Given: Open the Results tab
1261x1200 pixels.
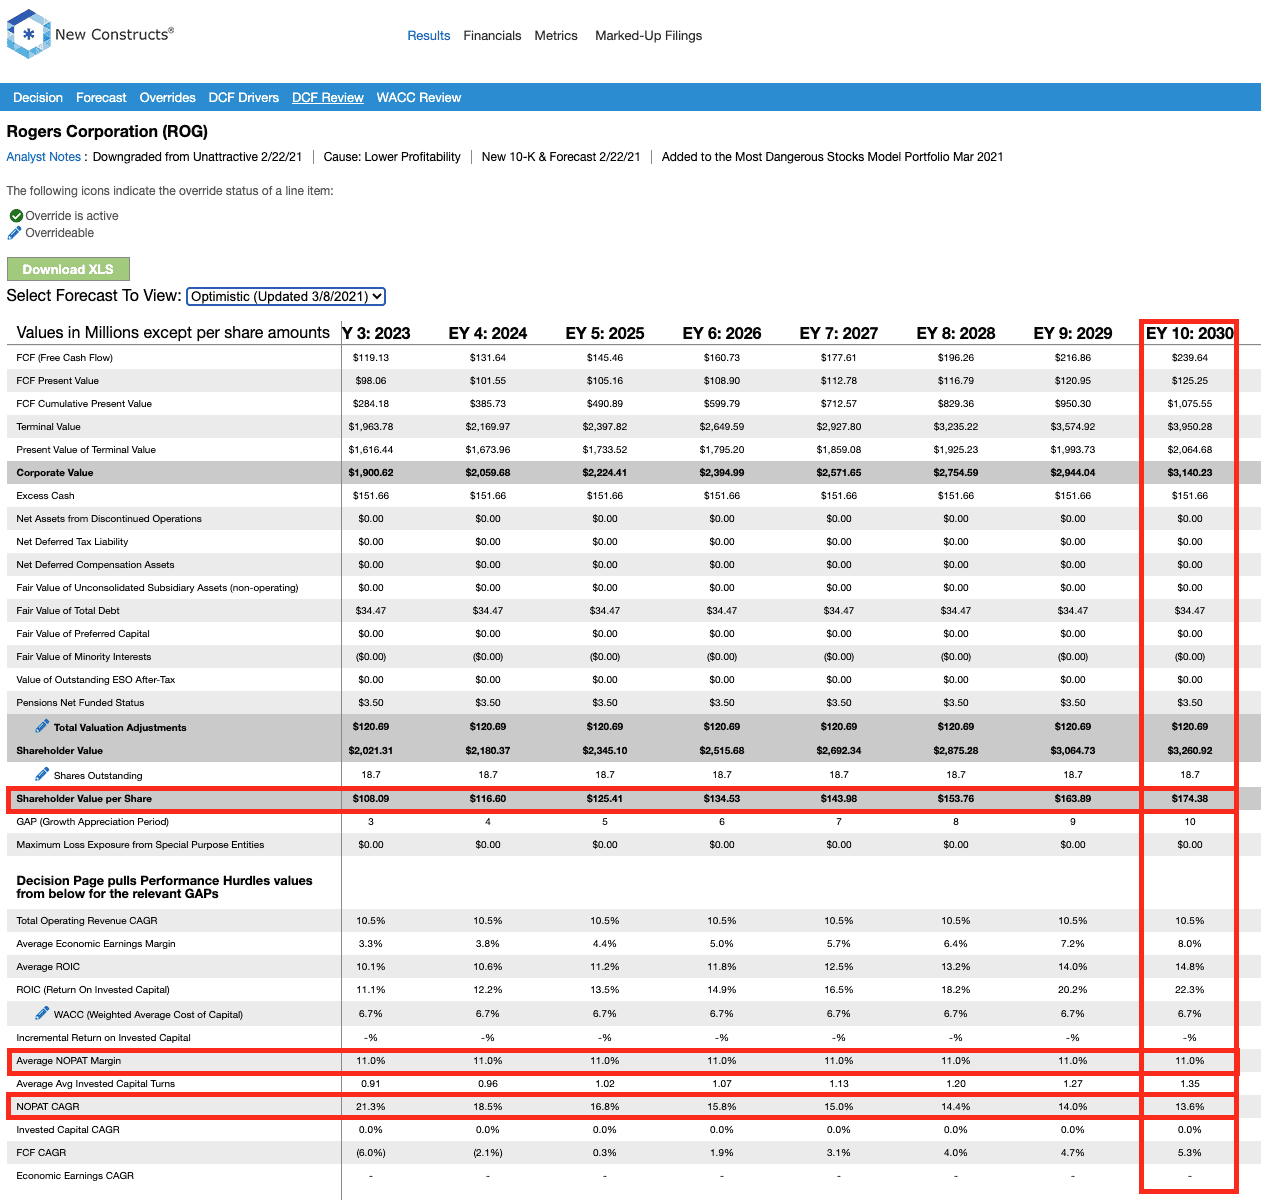Looking at the screenshot, I should coord(429,36).
